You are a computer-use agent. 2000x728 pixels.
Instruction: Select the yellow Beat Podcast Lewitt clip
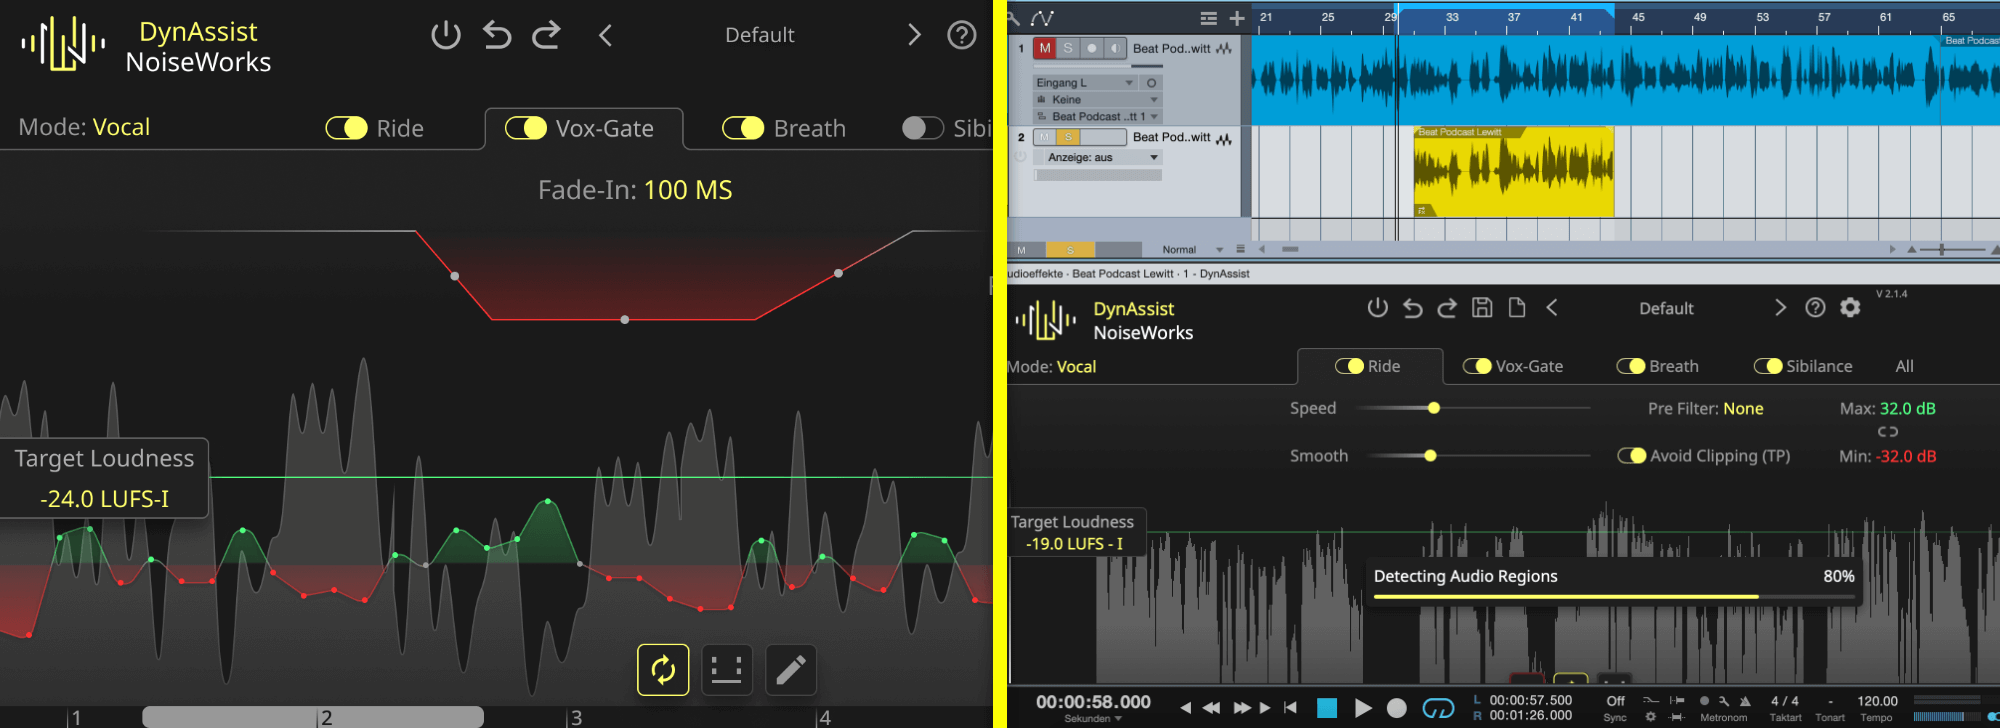[1513, 175]
